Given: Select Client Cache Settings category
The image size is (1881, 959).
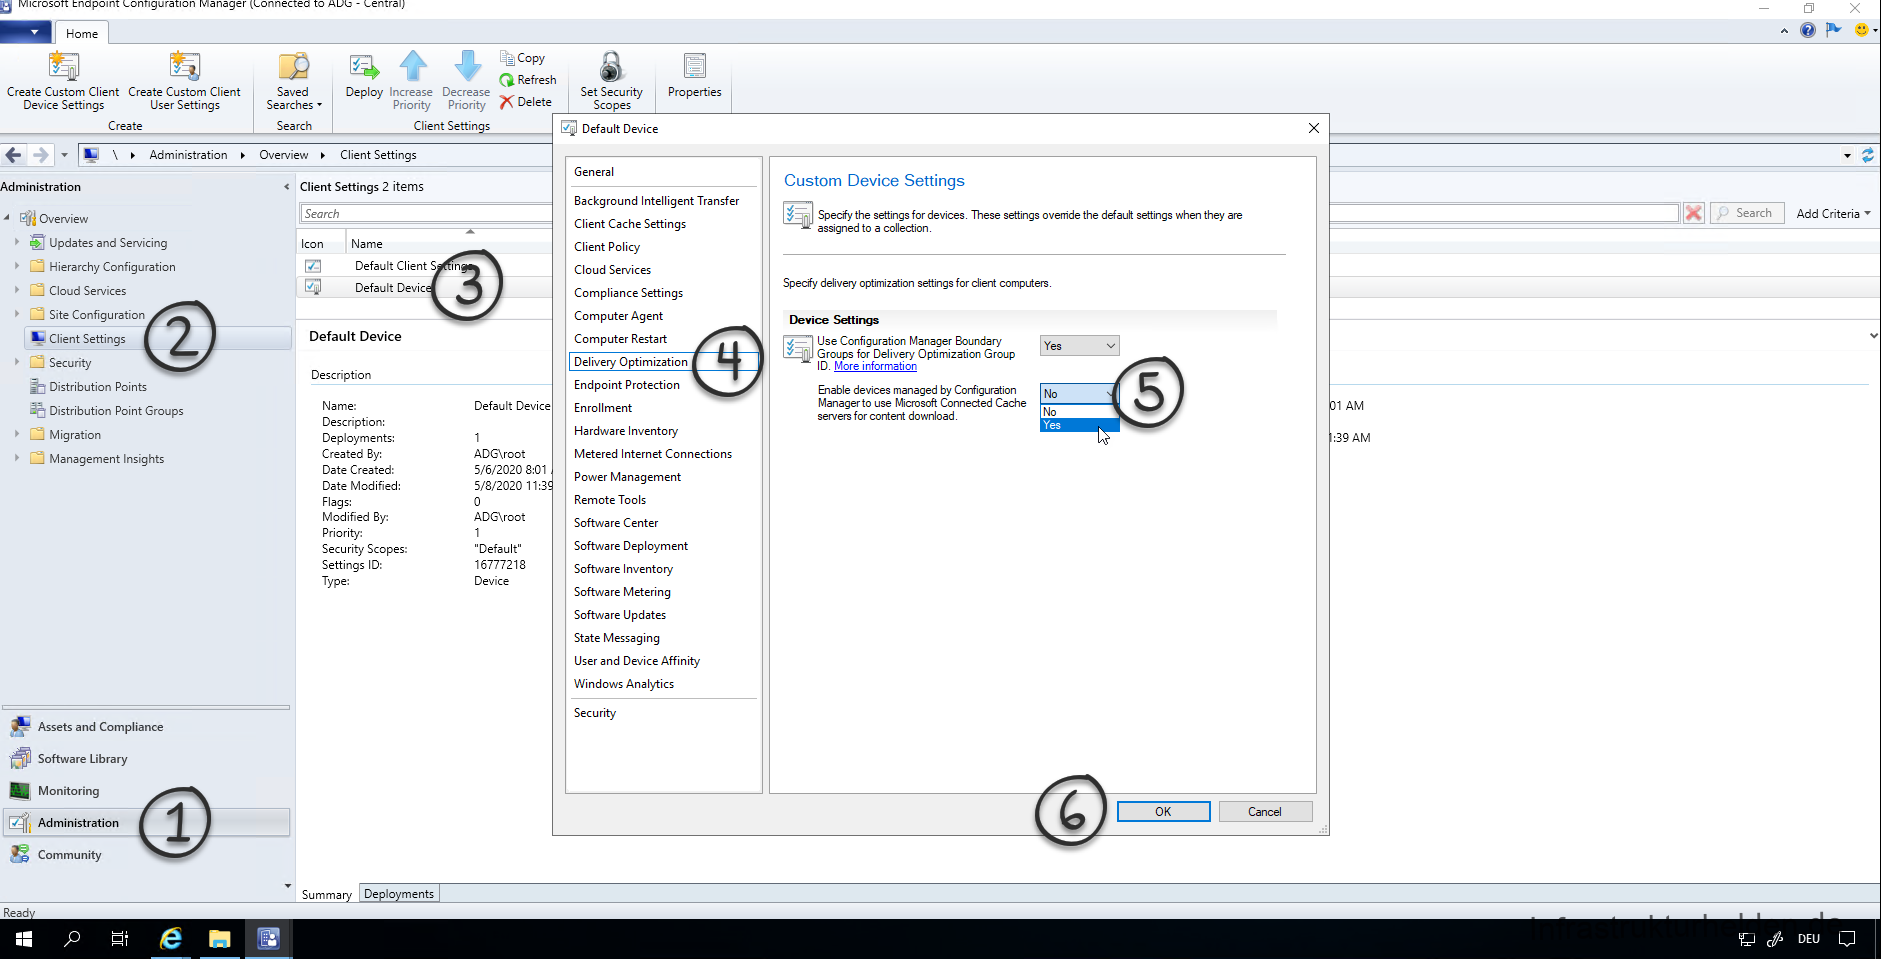Looking at the screenshot, I should [630, 224].
